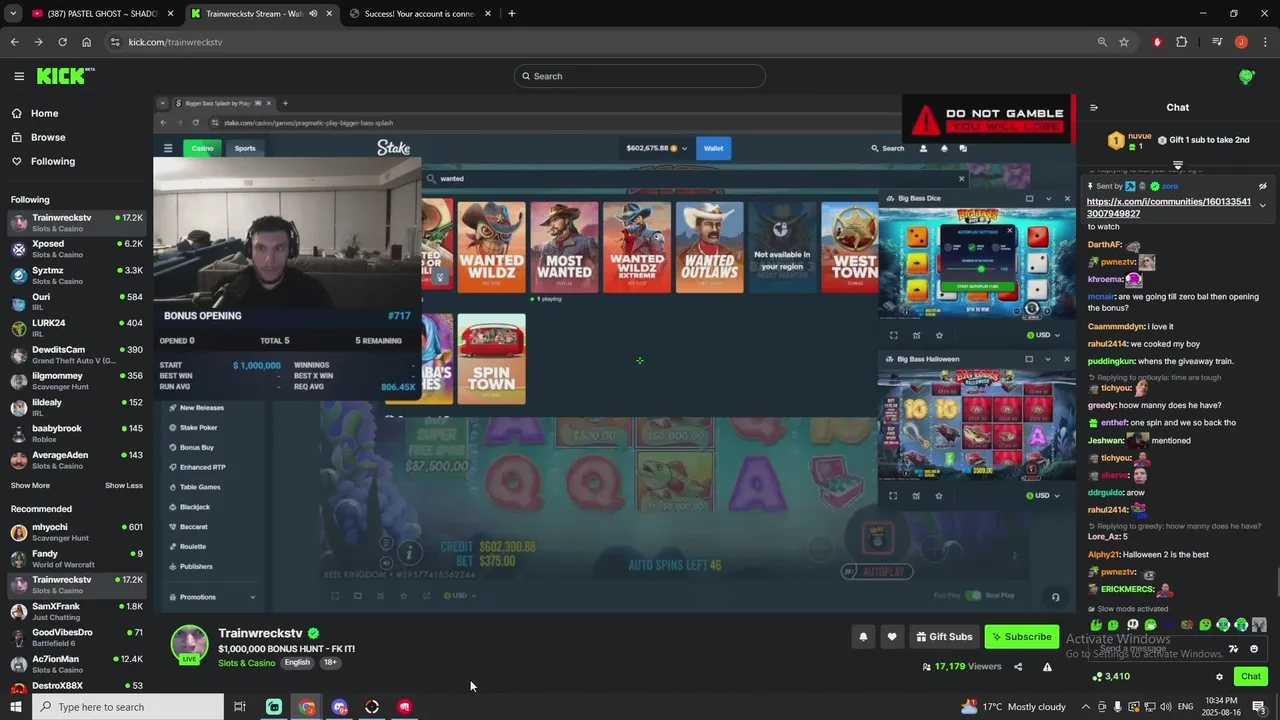Click the Windows taskbar search box
Image resolution: width=1280 pixels, height=720 pixels.
pos(128,707)
